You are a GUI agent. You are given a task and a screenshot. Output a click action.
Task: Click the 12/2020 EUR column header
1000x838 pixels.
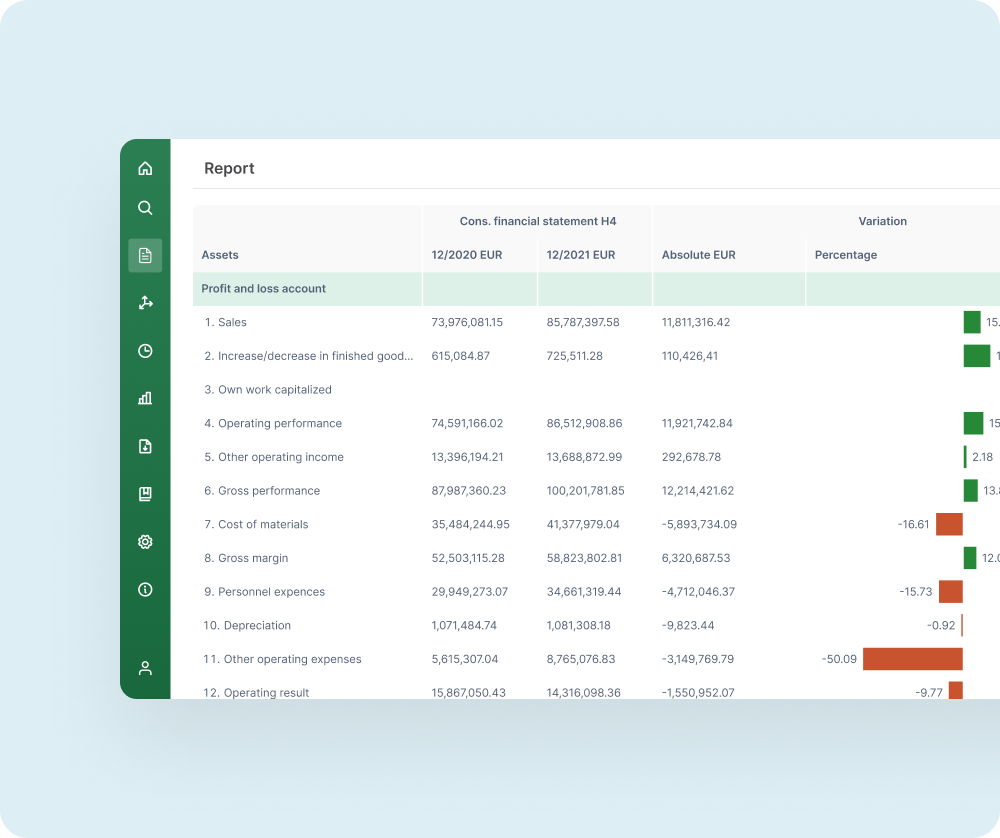[x=466, y=255]
